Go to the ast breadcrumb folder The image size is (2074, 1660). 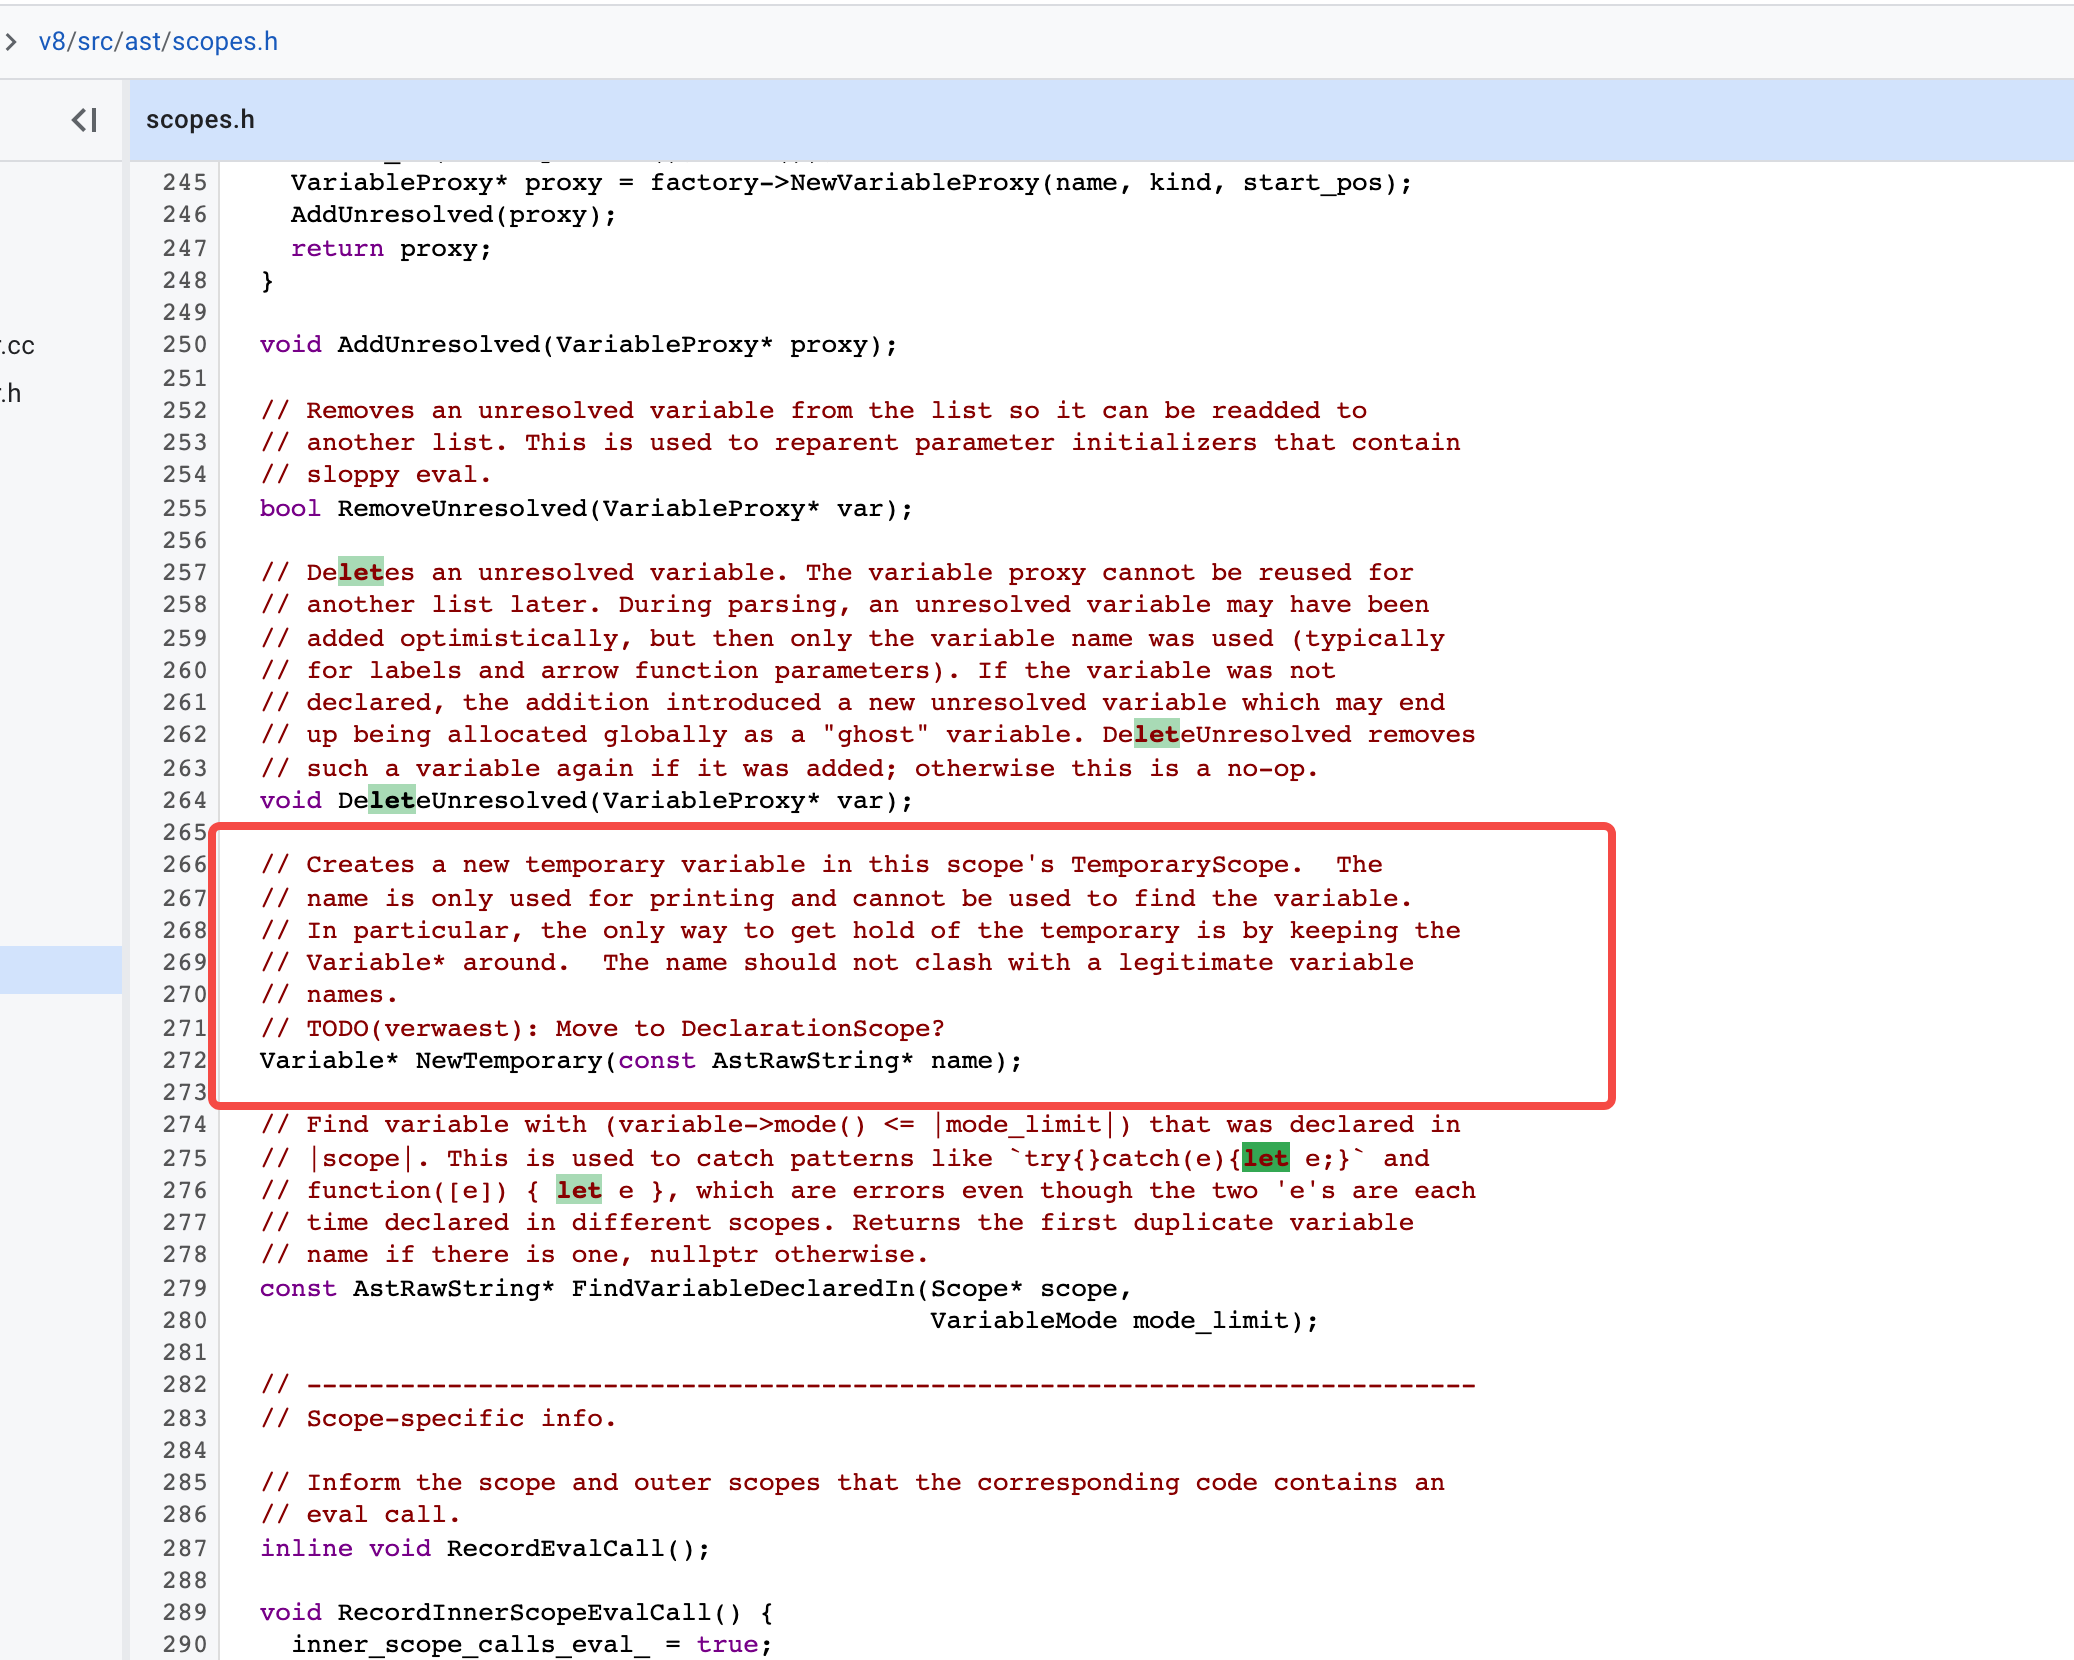143,41
